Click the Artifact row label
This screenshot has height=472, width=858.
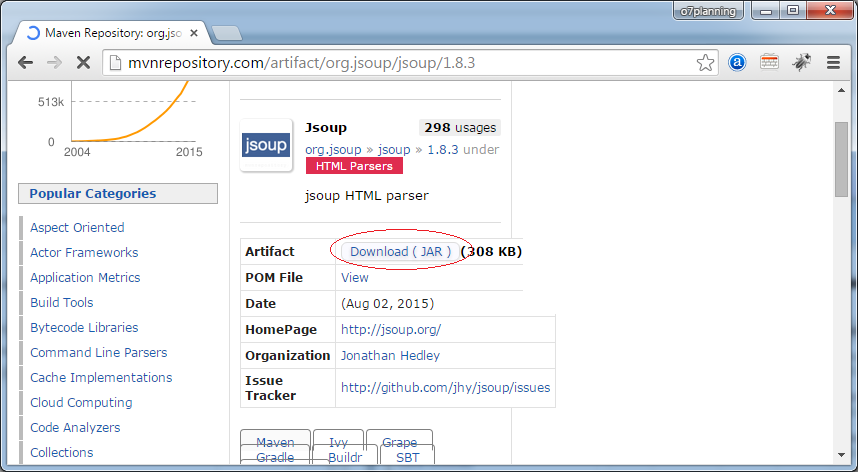click(270, 252)
